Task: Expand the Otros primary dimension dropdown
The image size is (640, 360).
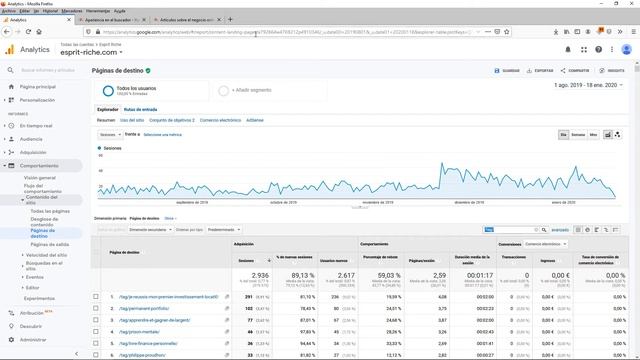Action: (170, 218)
